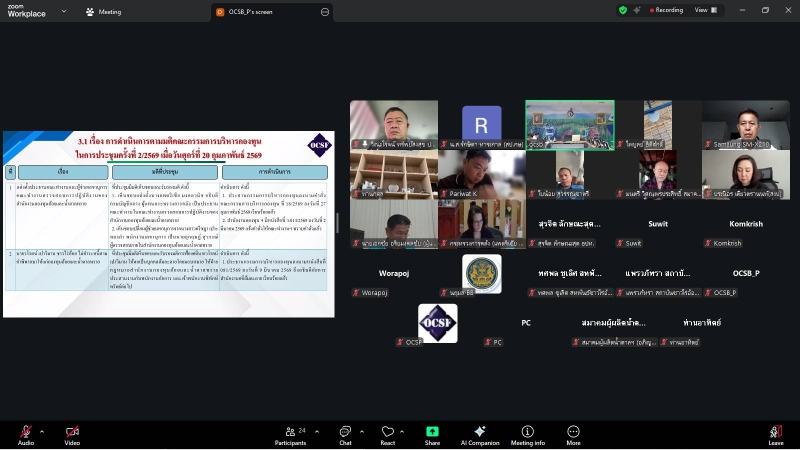Unmute microphone with the Audio button
This screenshot has width=800, height=450.
click(25, 434)
